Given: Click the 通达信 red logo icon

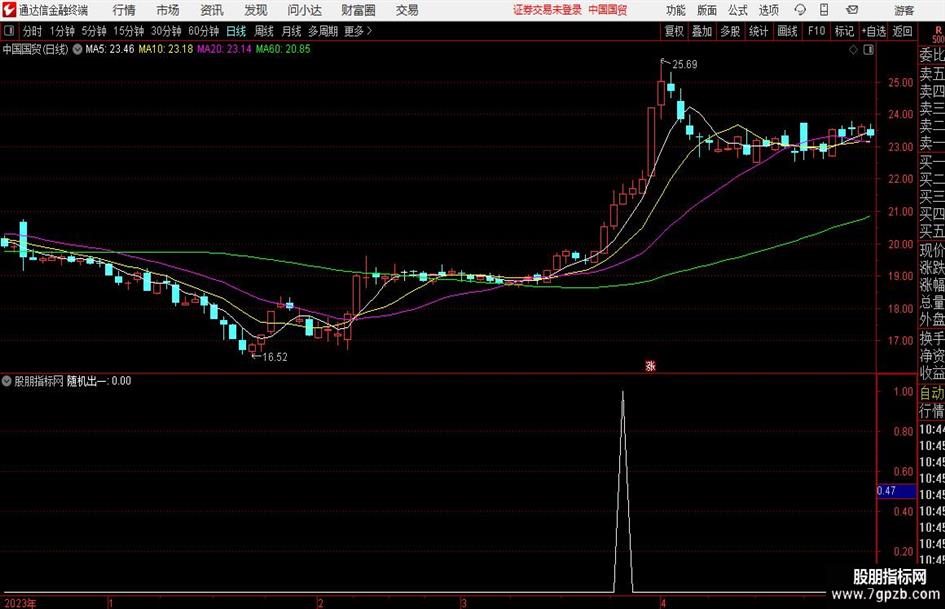Looking at the screenshot, I should coord(9,10).
